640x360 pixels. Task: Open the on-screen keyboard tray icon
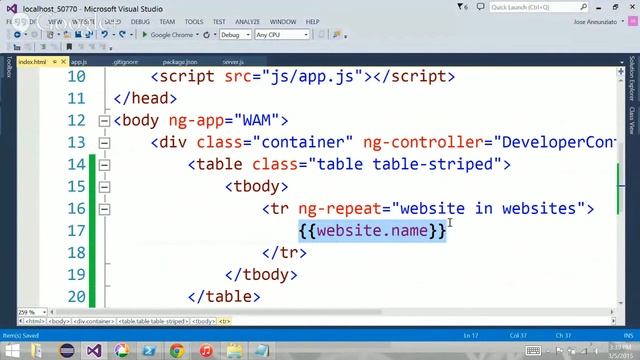[533, 351]
